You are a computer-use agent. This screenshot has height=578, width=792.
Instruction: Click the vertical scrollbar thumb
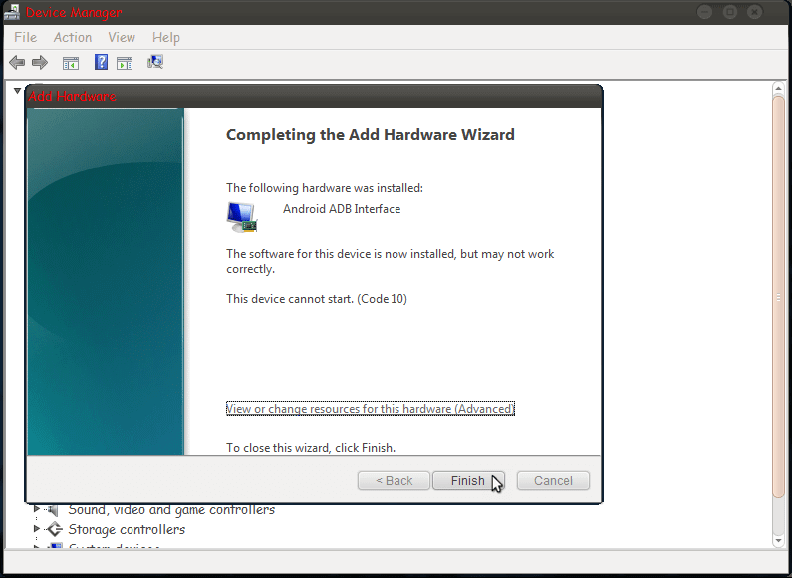point(778,298)
